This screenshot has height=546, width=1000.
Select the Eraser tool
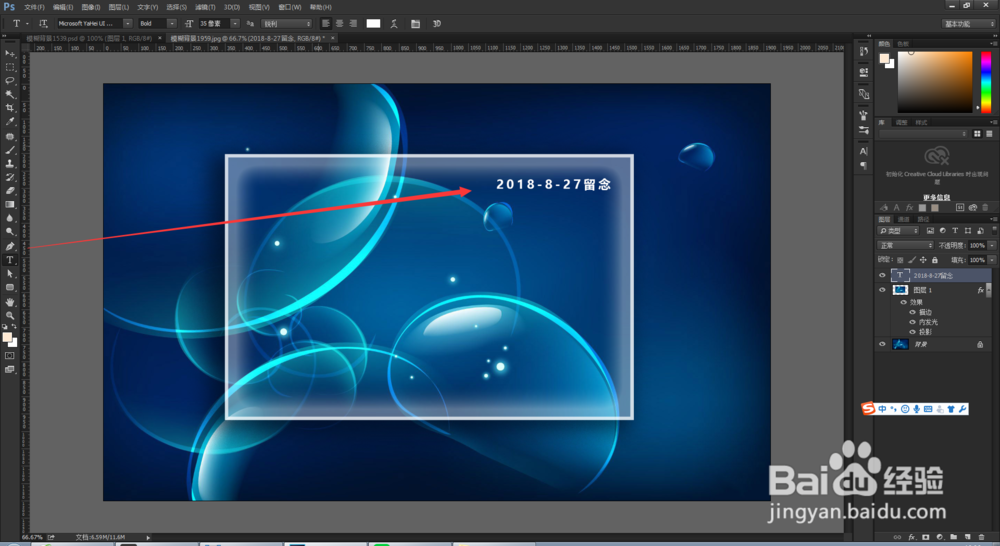click(x=10, y=191)
